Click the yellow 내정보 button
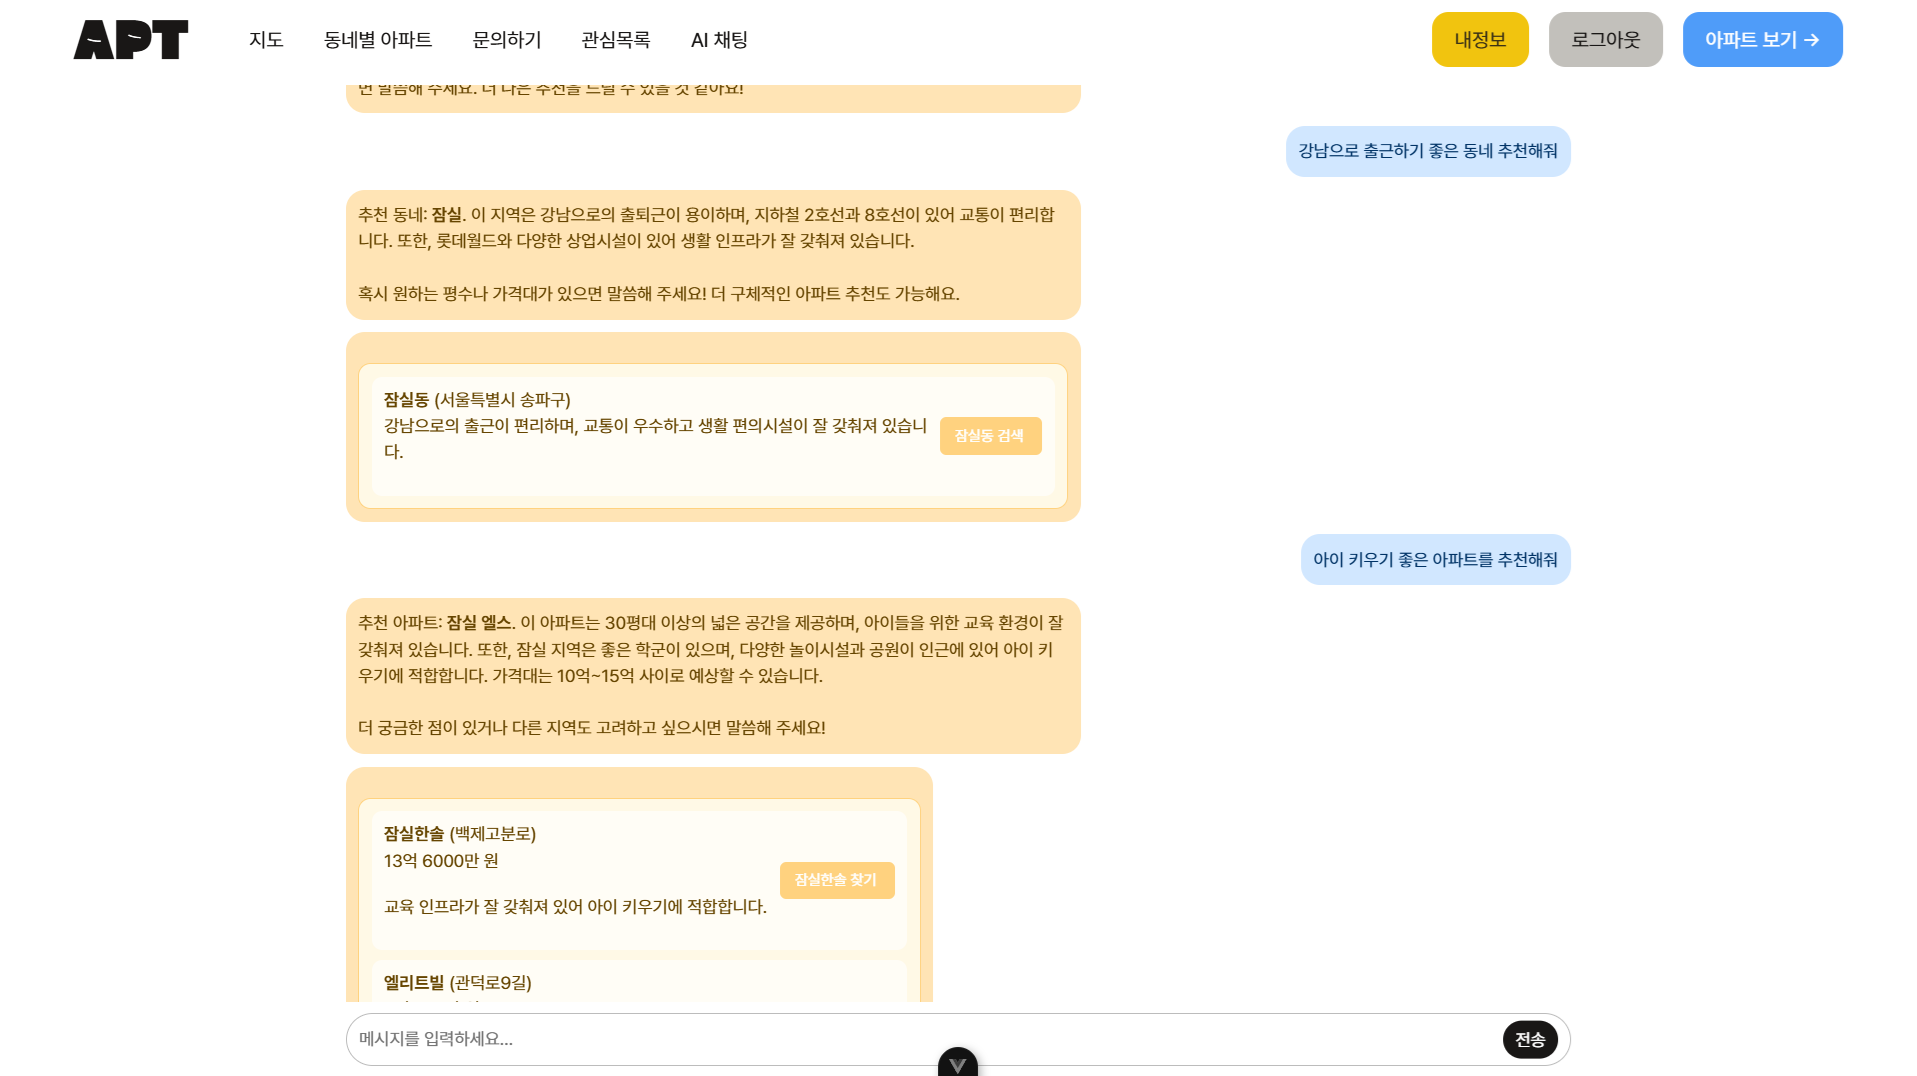The image size is (1917, 1076). click(x=1480, y=40)
